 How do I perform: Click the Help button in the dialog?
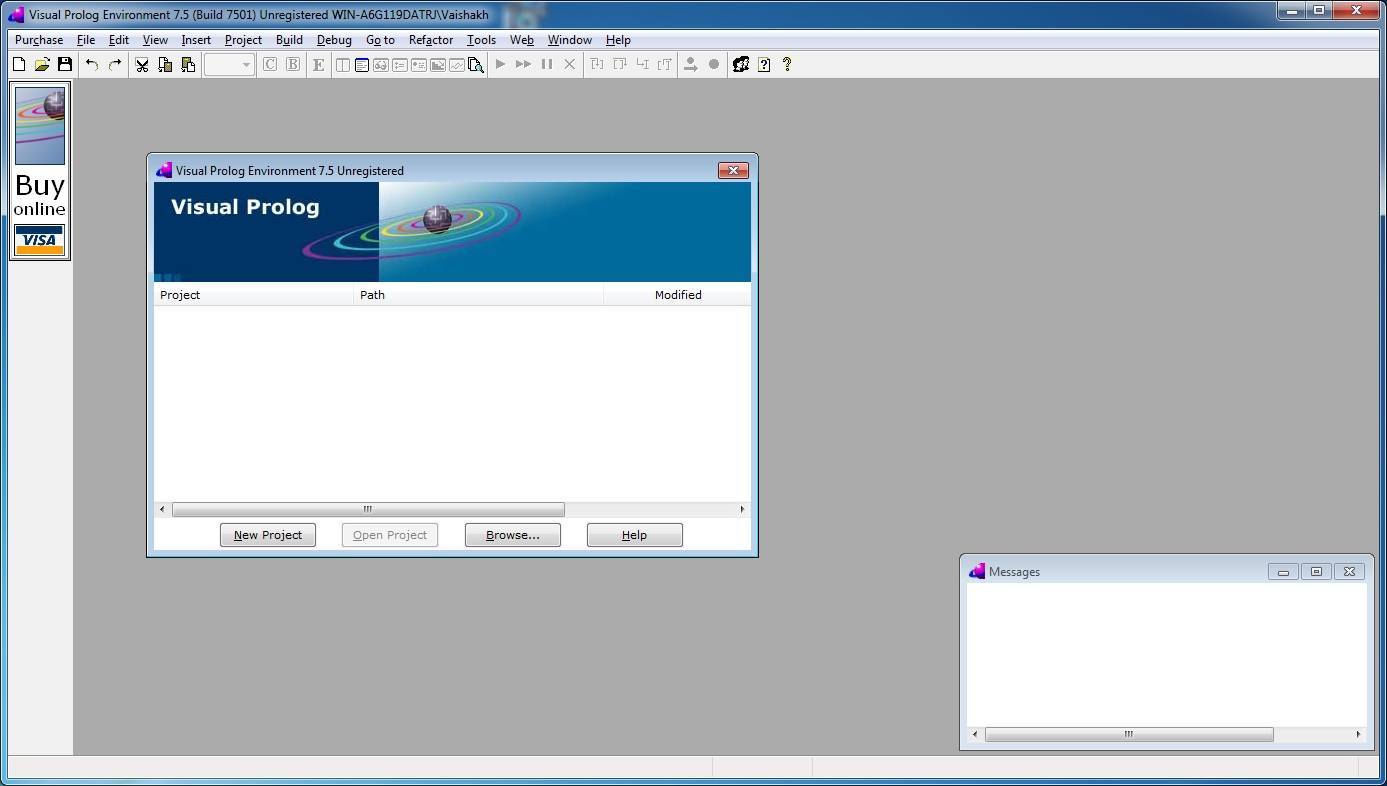635,535
